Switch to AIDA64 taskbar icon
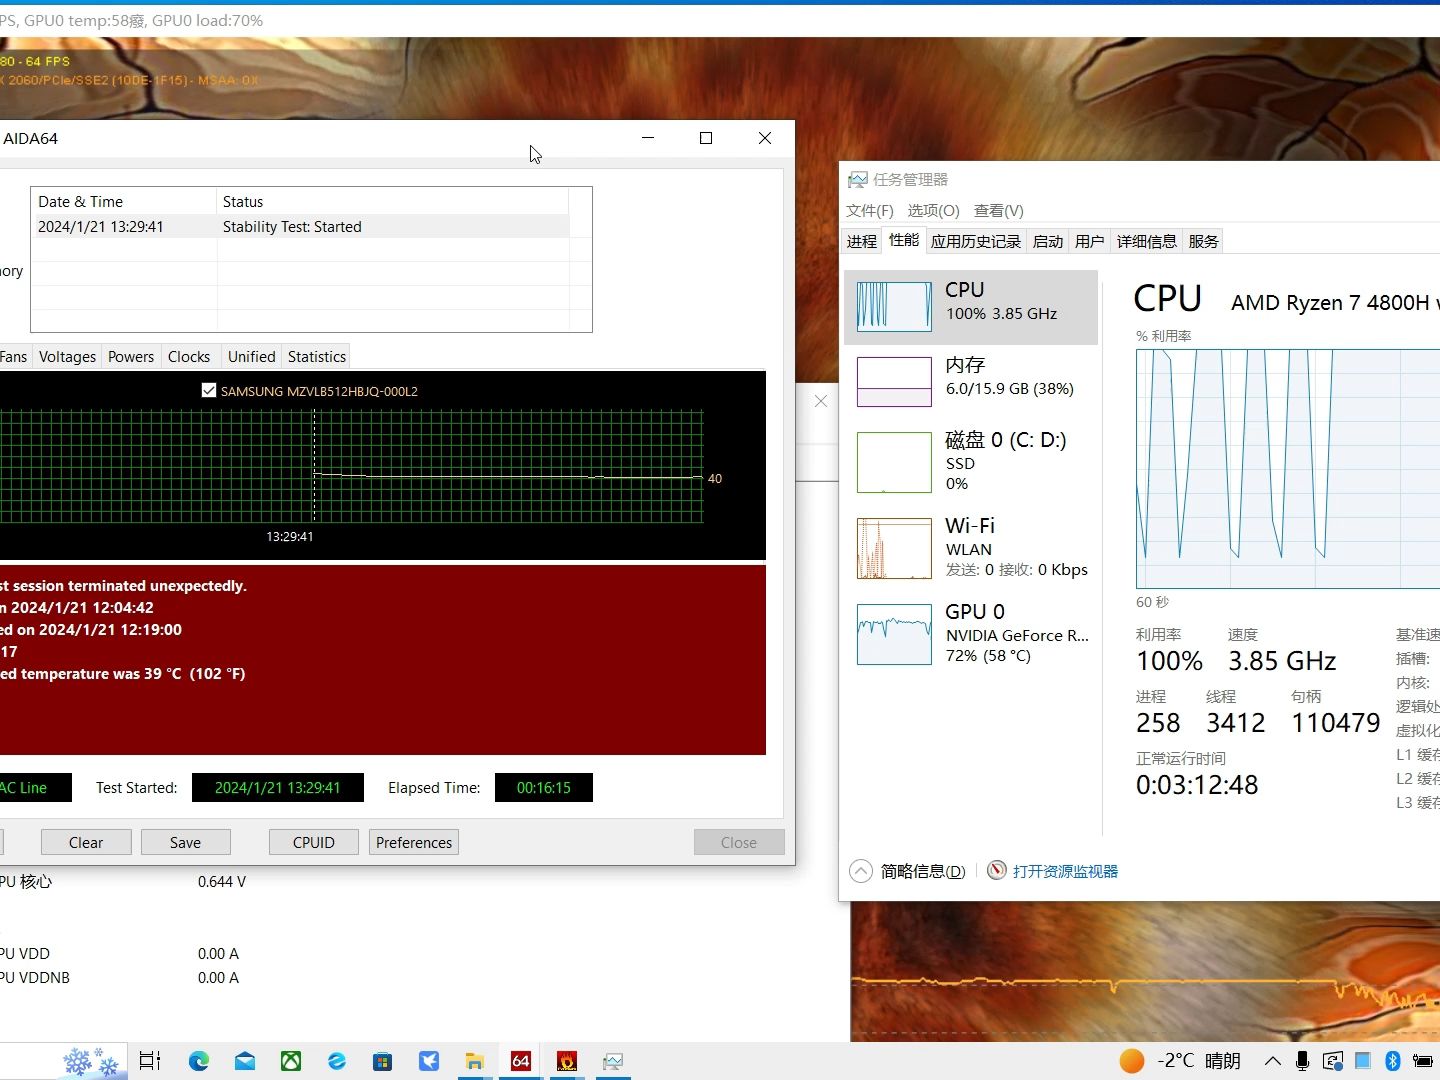Image resolution: width=1440 pixels, height=1080 pixels. pyautogui.click(x=521, y=1061)
